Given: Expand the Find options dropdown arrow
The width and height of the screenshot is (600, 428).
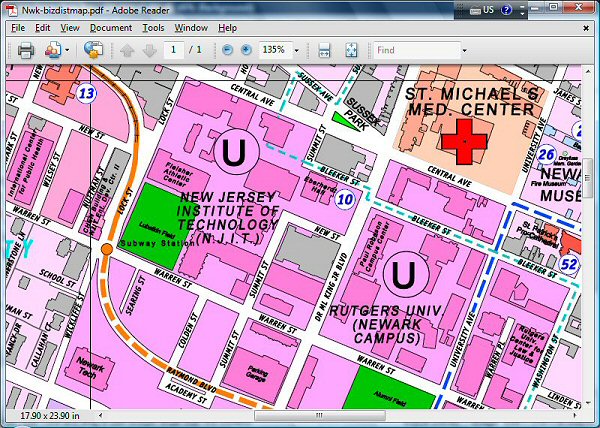Looking at the screenshot, I should click(x=465, y=50).
